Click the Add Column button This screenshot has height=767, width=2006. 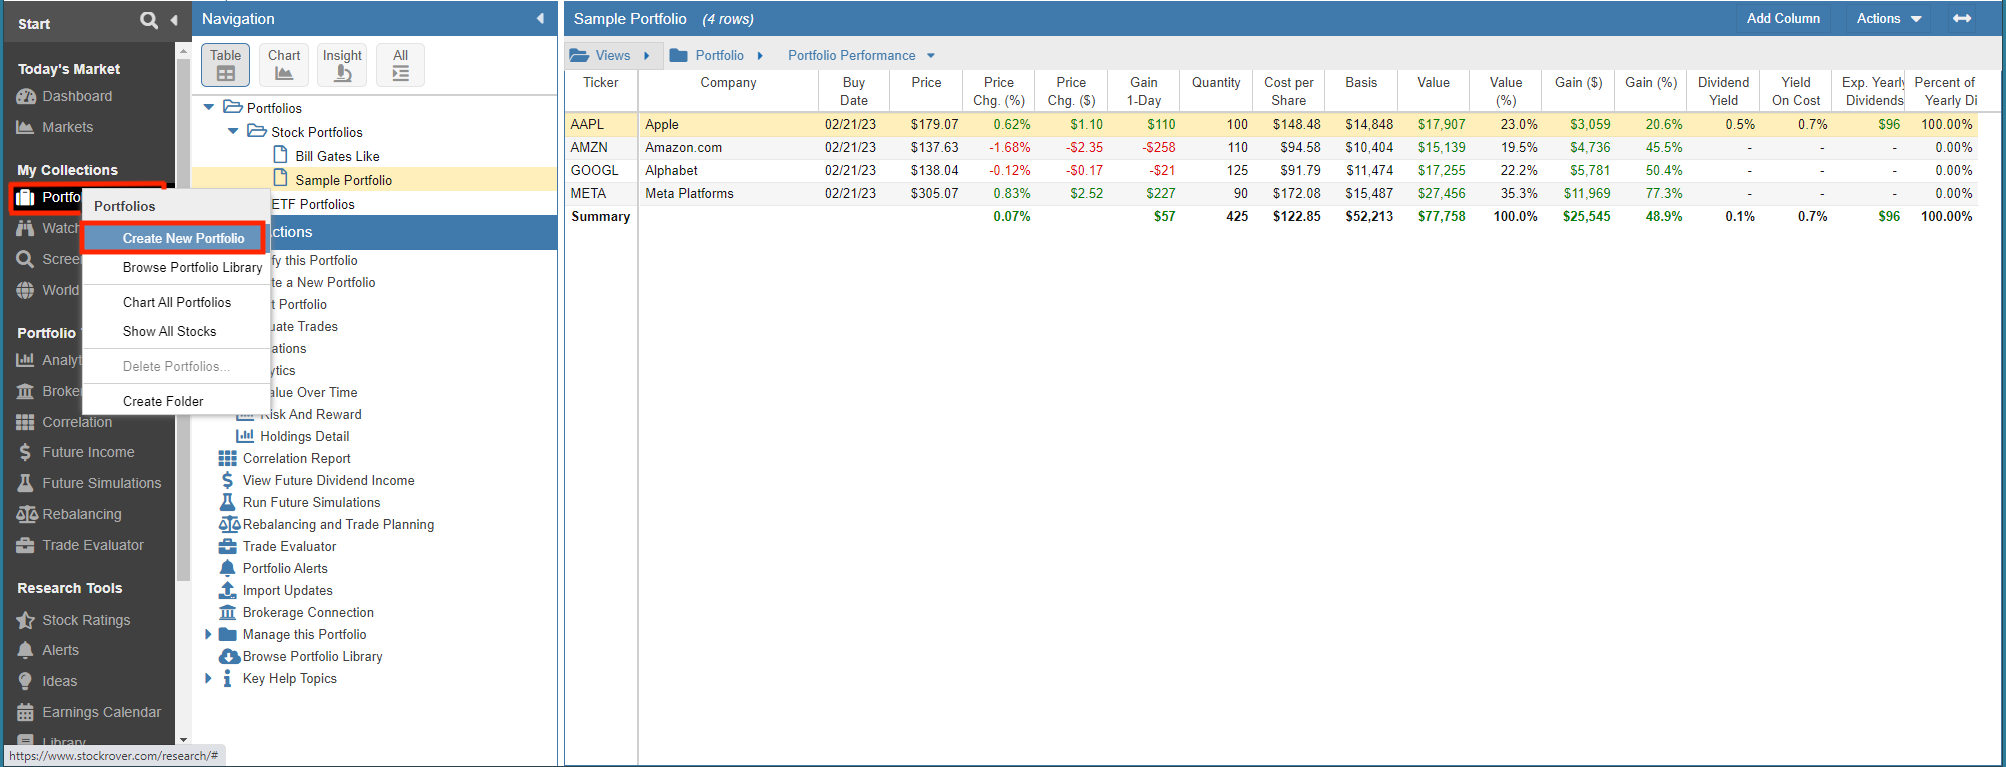(1783, 18)
